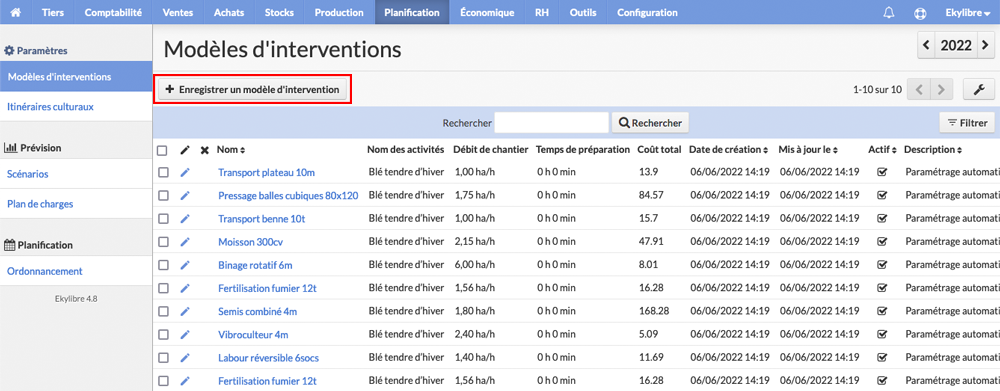
Task: Sort by the Description column
Action: (933, 150)
